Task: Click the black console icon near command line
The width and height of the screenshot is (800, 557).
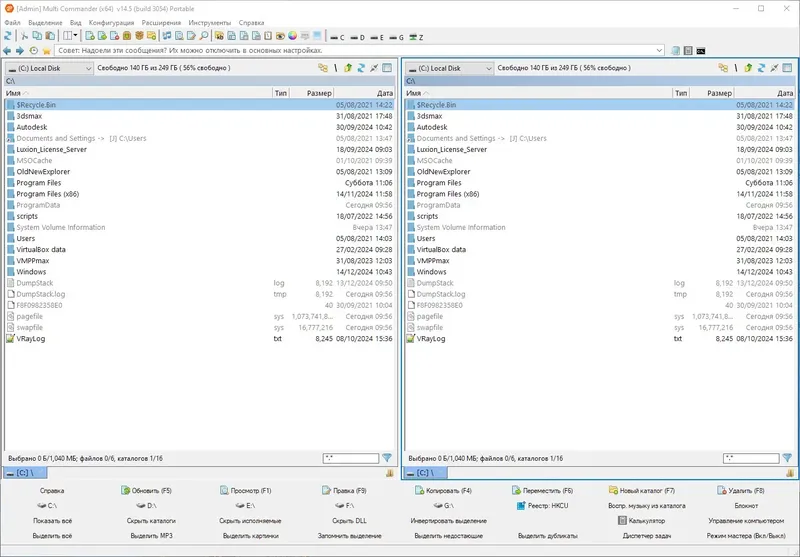Action: click(701, 50)
